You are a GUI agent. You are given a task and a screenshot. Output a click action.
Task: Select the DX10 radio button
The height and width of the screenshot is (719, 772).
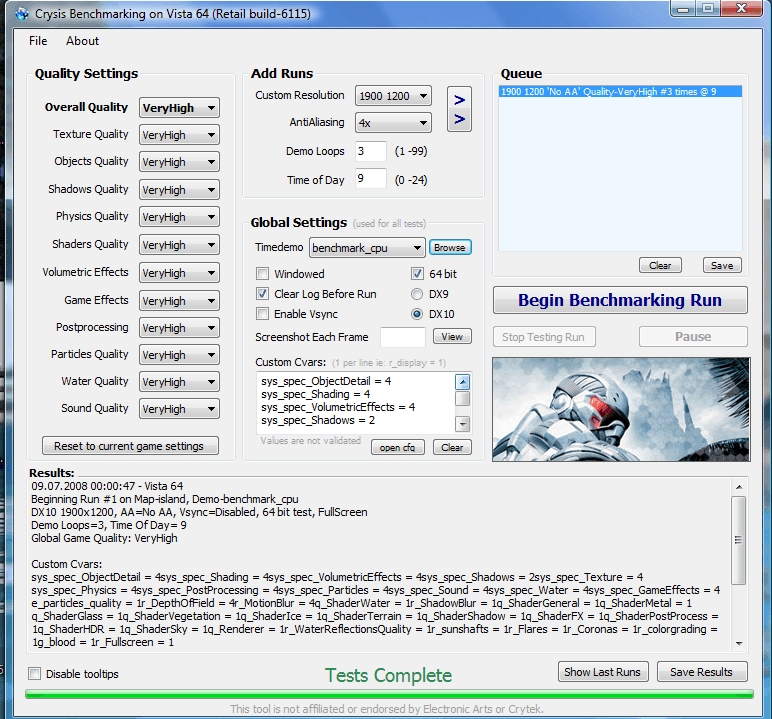coord(417,314)
